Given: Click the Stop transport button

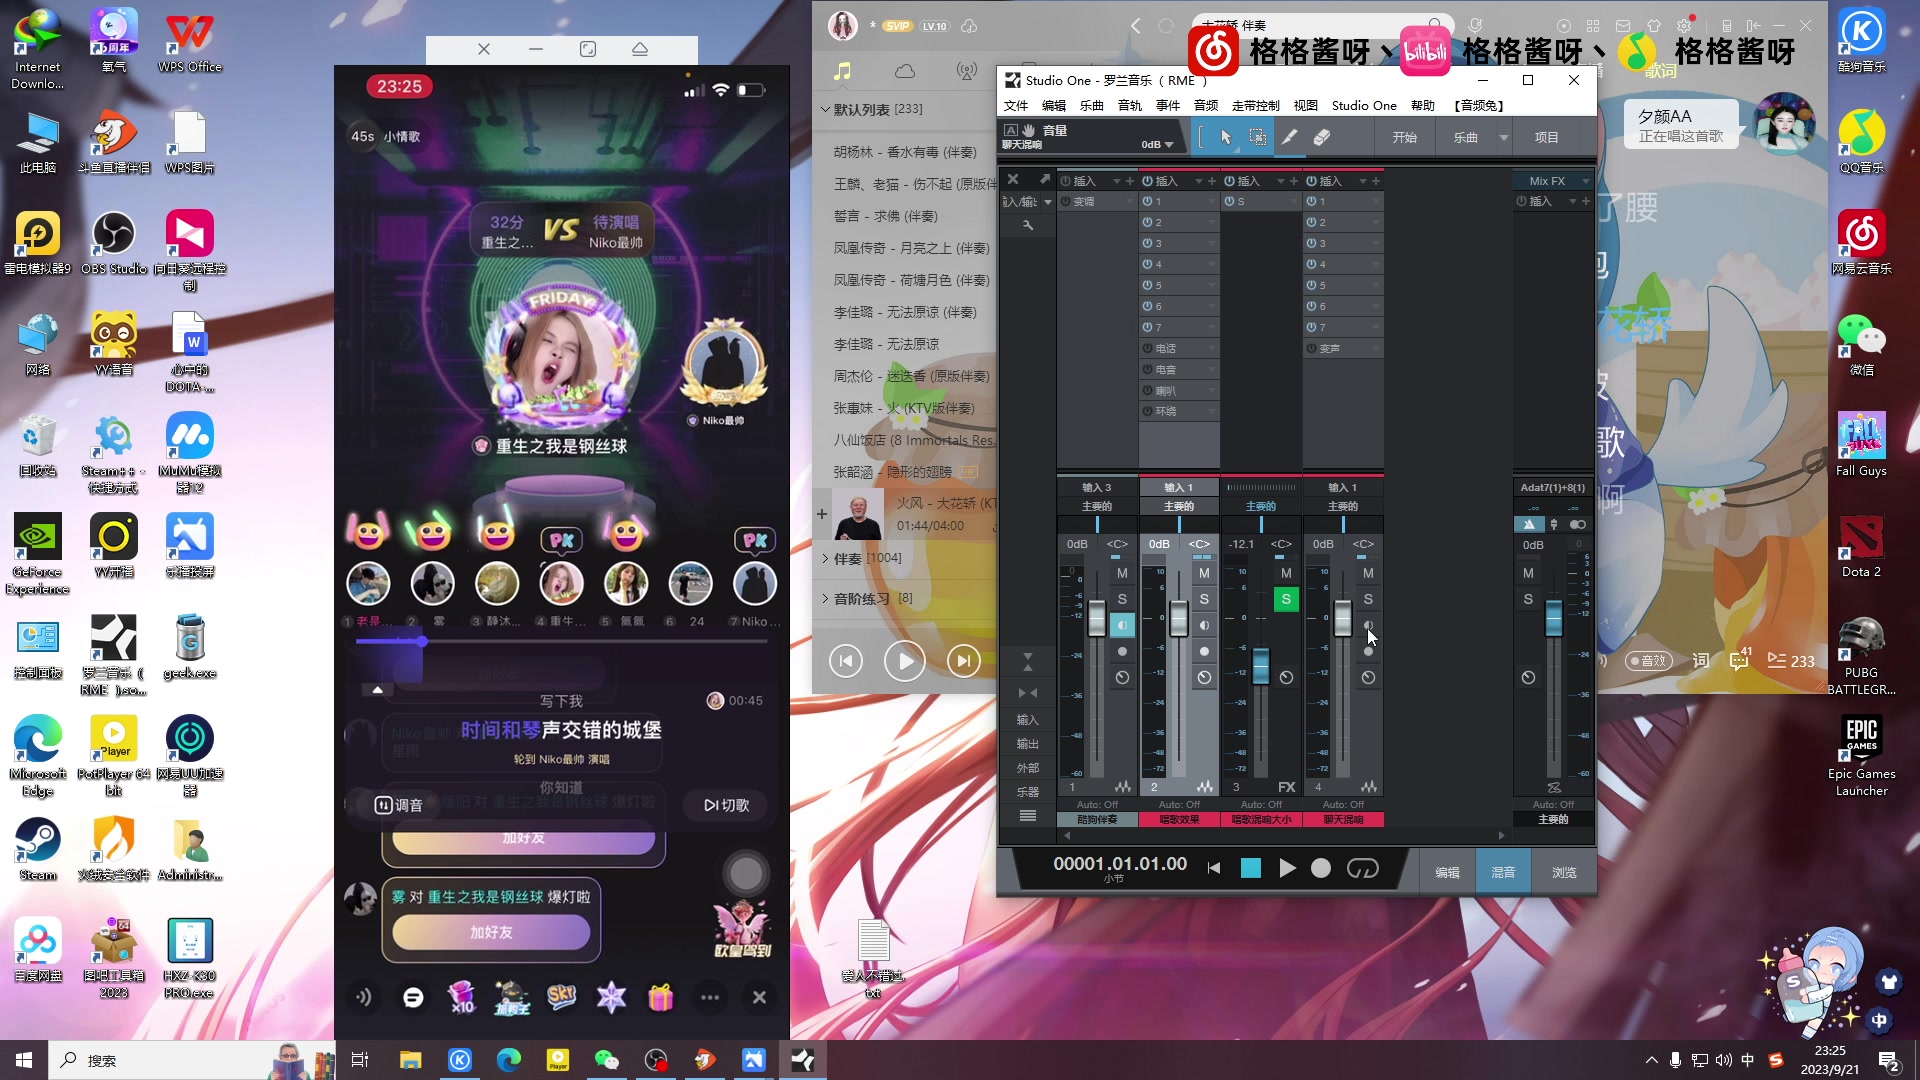Looking at the screenshot, I should (1251, 868).
